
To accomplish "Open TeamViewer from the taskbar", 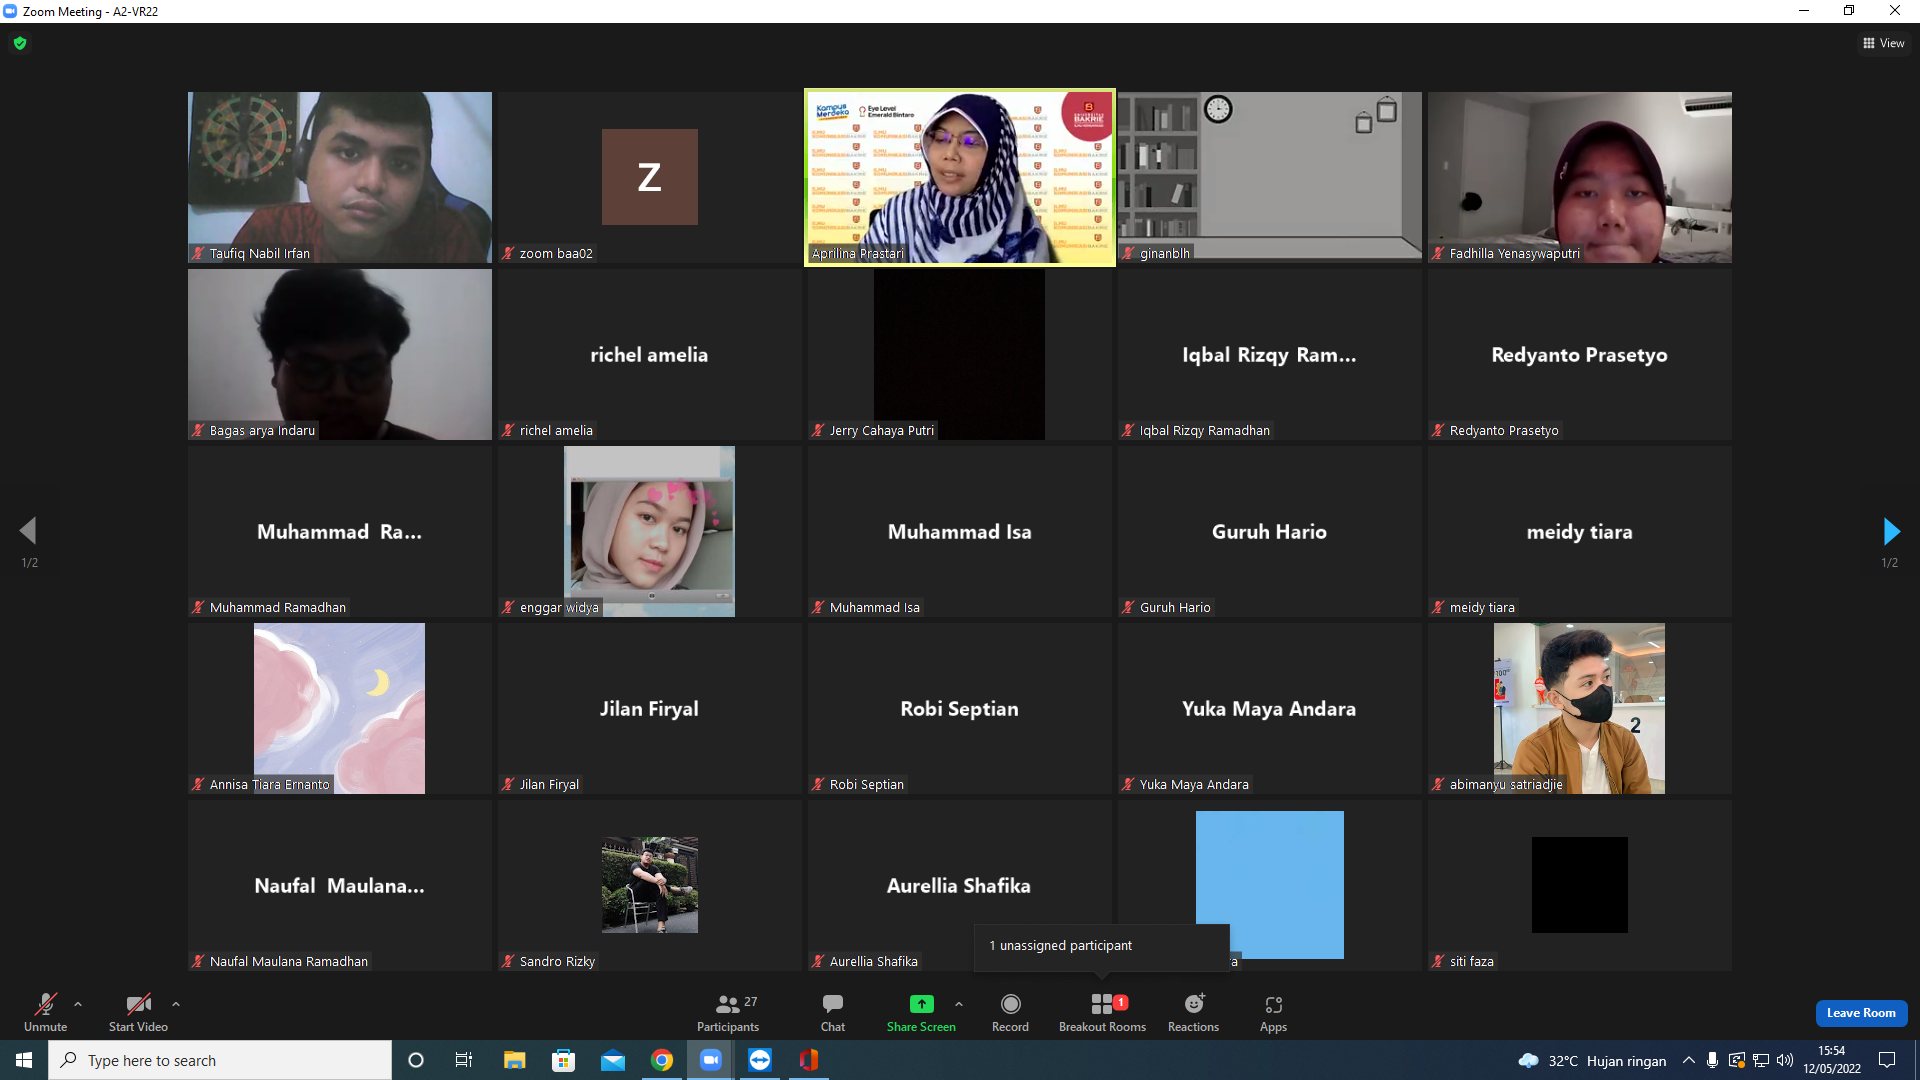I will pos(759,1060).
